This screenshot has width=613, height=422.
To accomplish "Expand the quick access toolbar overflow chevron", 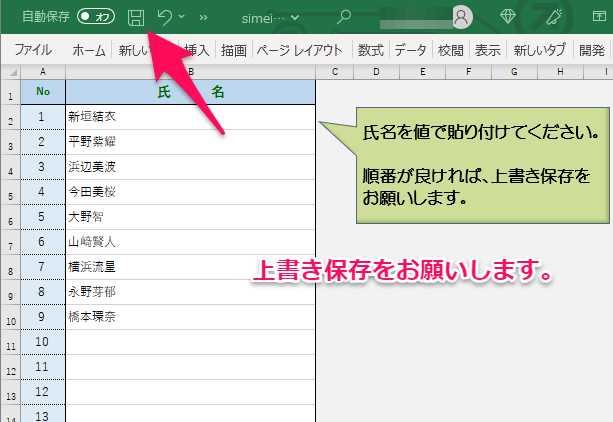I will tap(205, 18).
